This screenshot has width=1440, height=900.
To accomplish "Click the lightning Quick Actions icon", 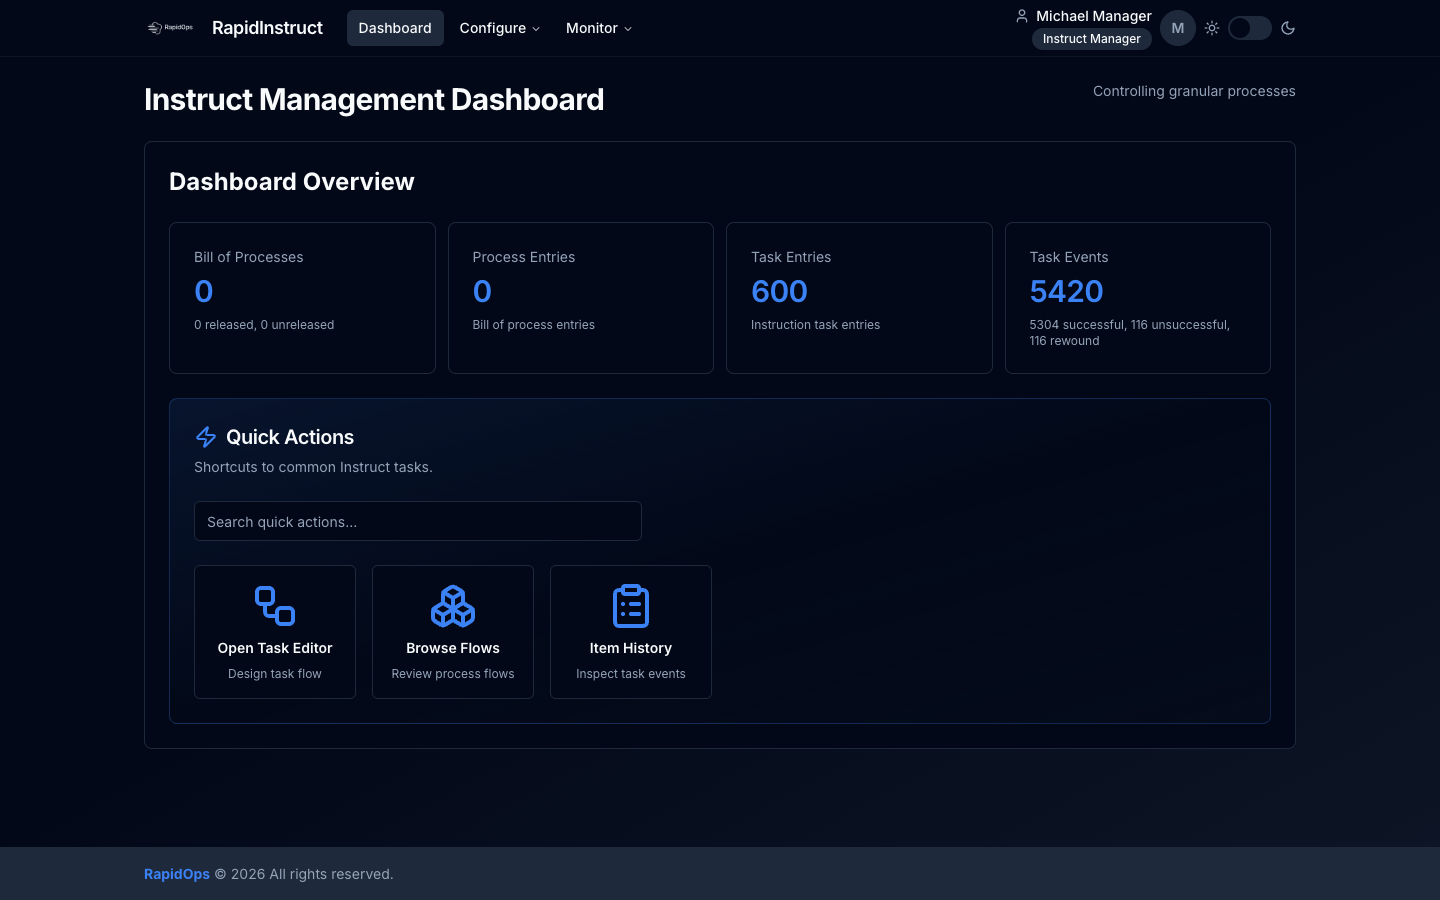I will (x=206, y=437).
